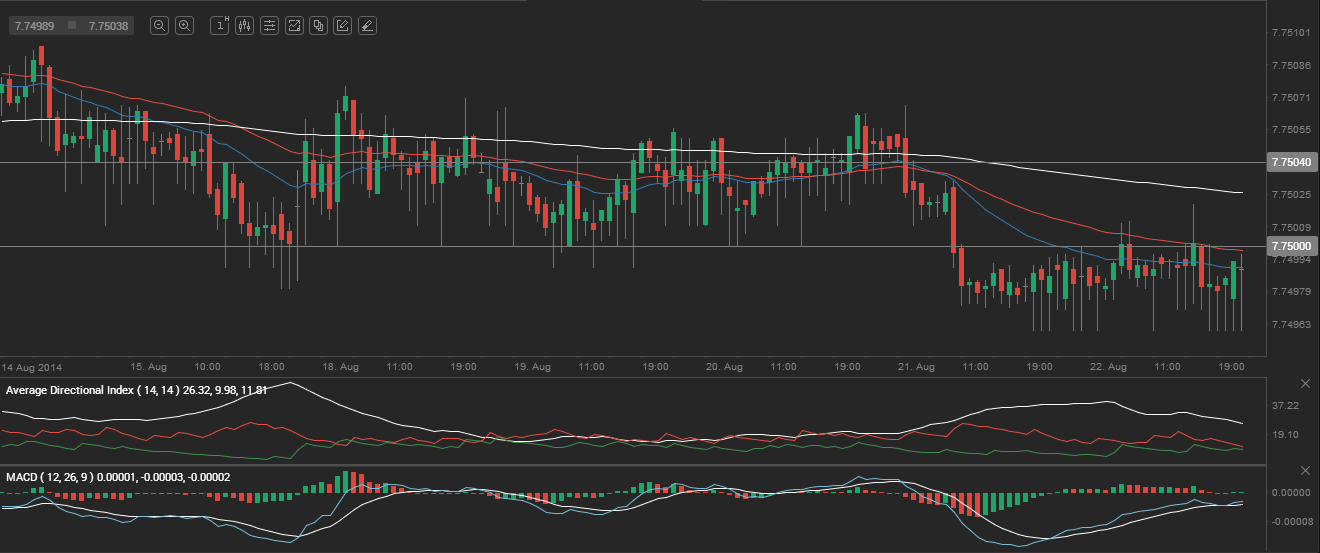The width and height of the screenshot is (1320, 553).
Task: Click the overlapping squares copy icon
Action: (x=318, y=26)
